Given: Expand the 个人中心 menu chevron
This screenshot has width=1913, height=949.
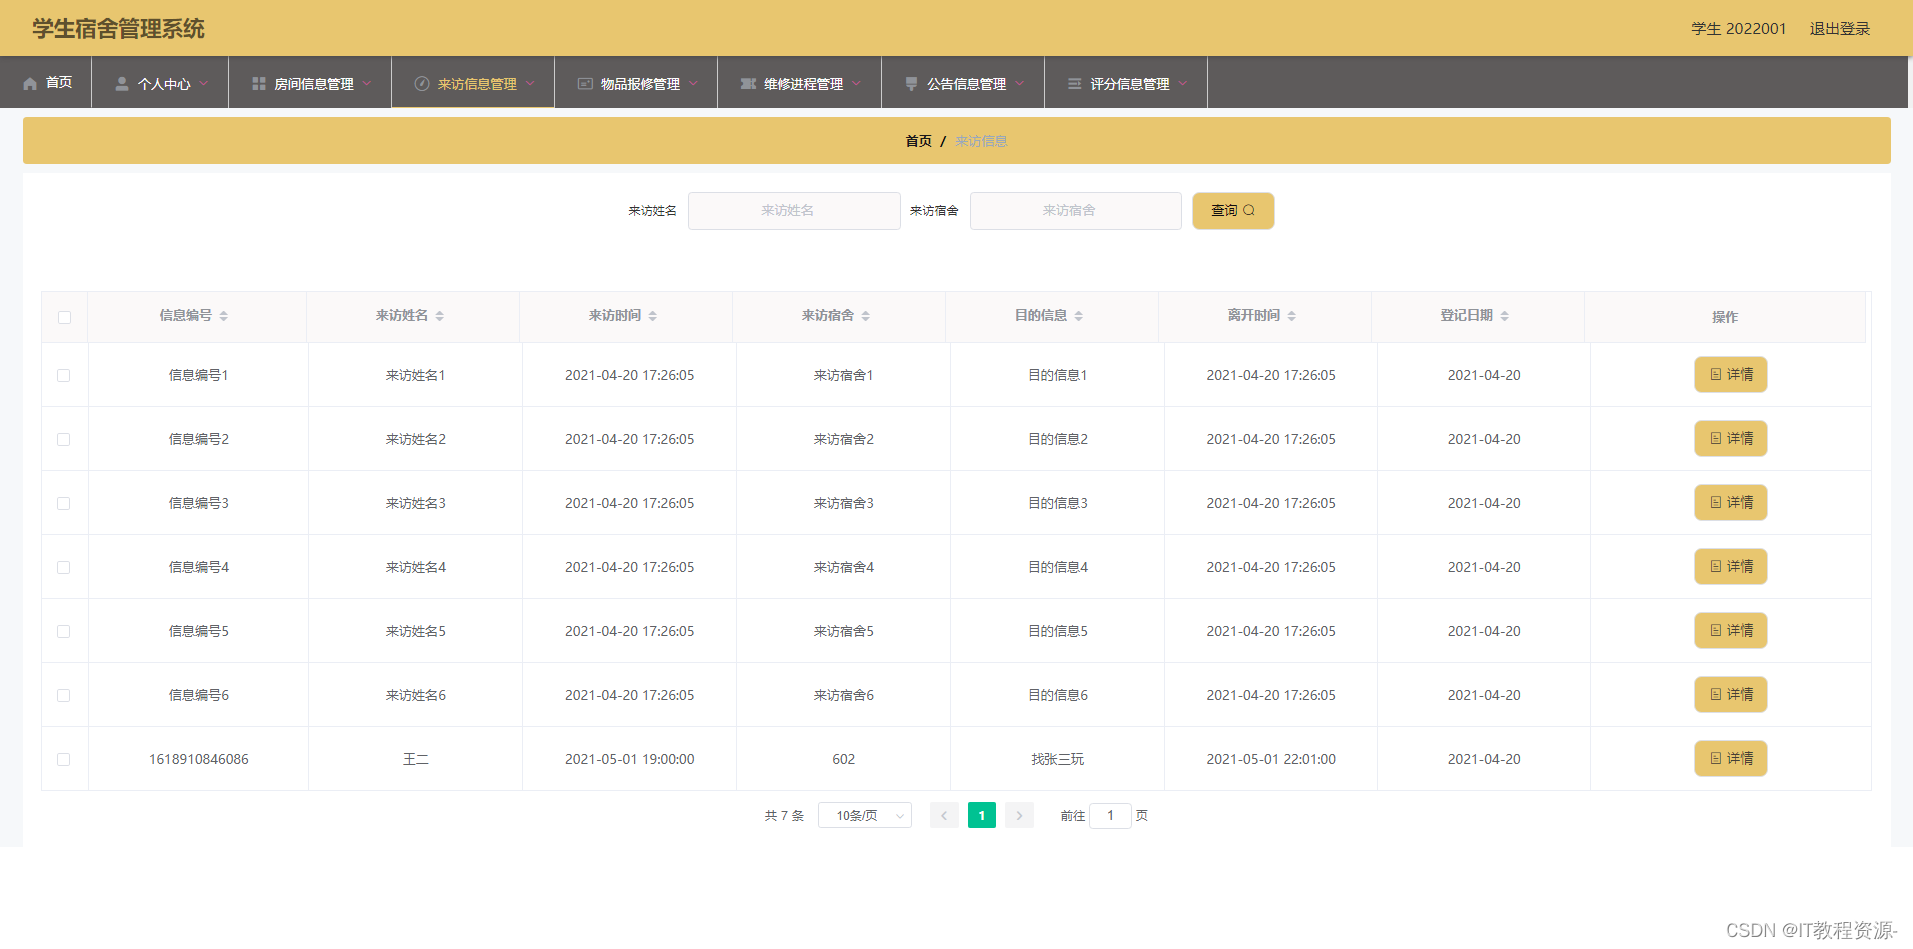Looking at the screenshot, I should pyautogui.click(x=203, y=84).
